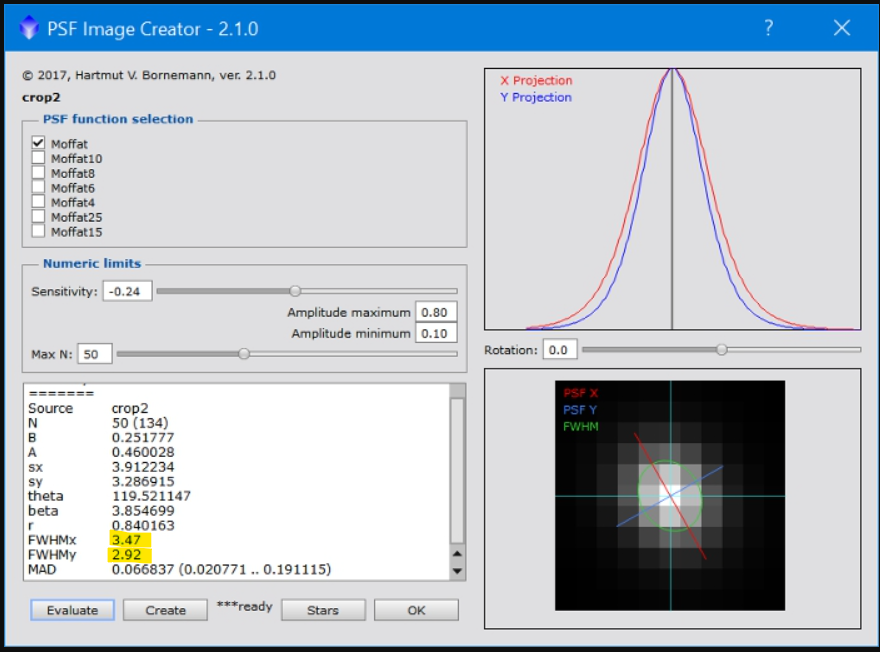The image size is (880, 652).
Task: Open the Stars button
Action: coord(322,610)
